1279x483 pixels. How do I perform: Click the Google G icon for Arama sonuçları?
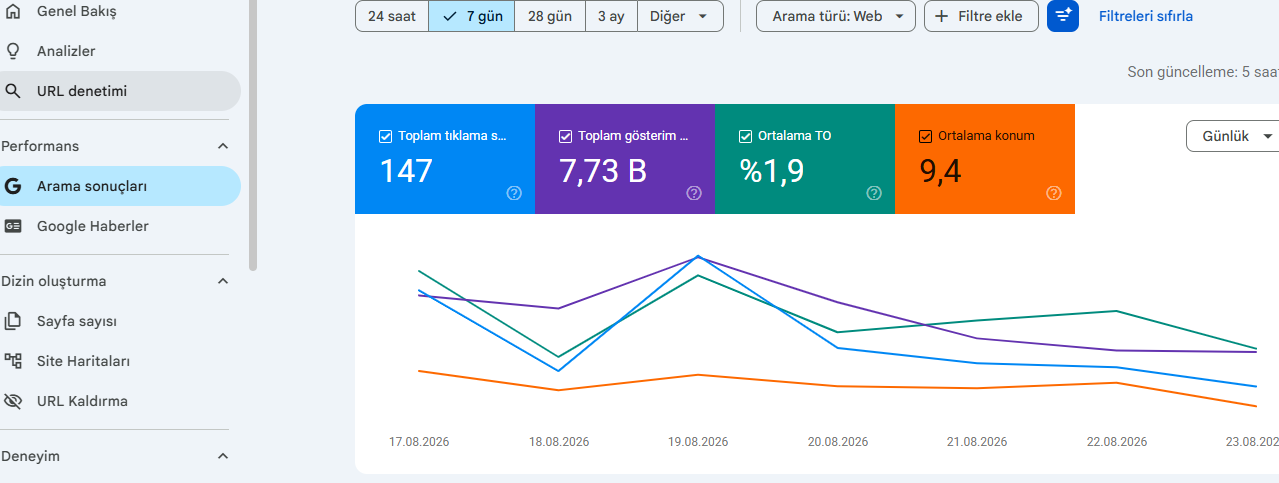[13, 186]
